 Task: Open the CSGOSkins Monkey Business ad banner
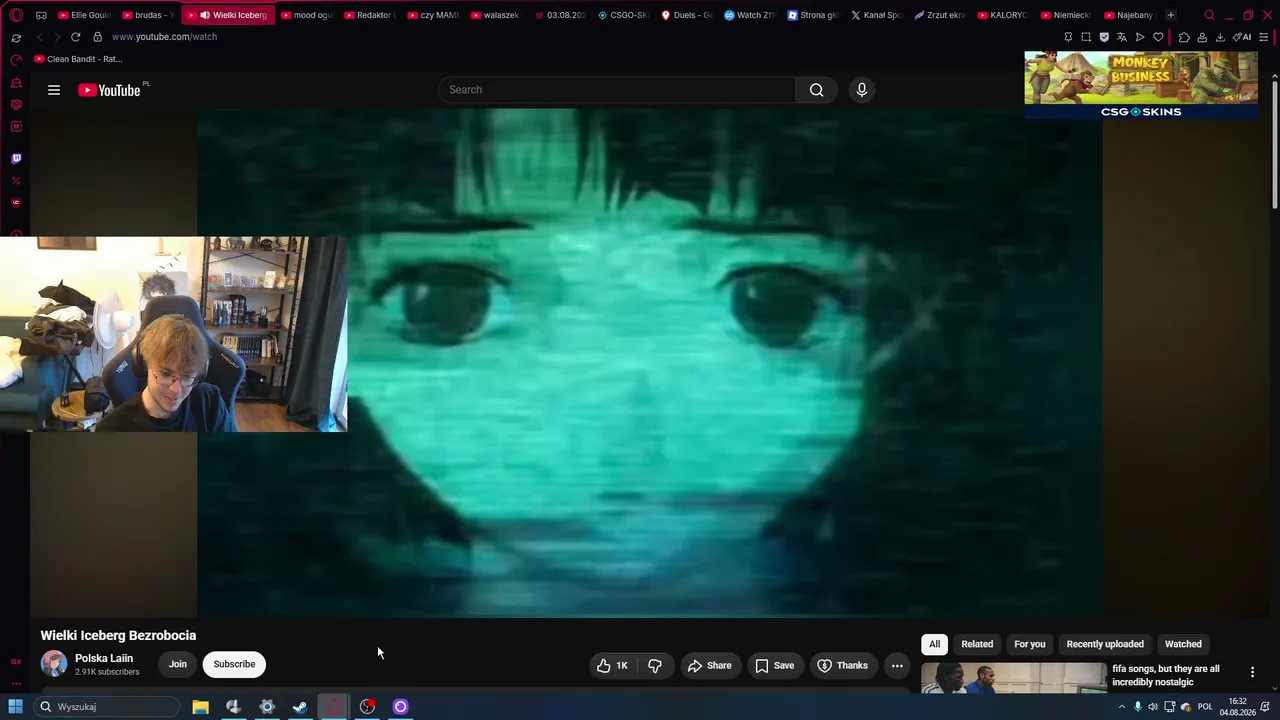click(1141, 85)
